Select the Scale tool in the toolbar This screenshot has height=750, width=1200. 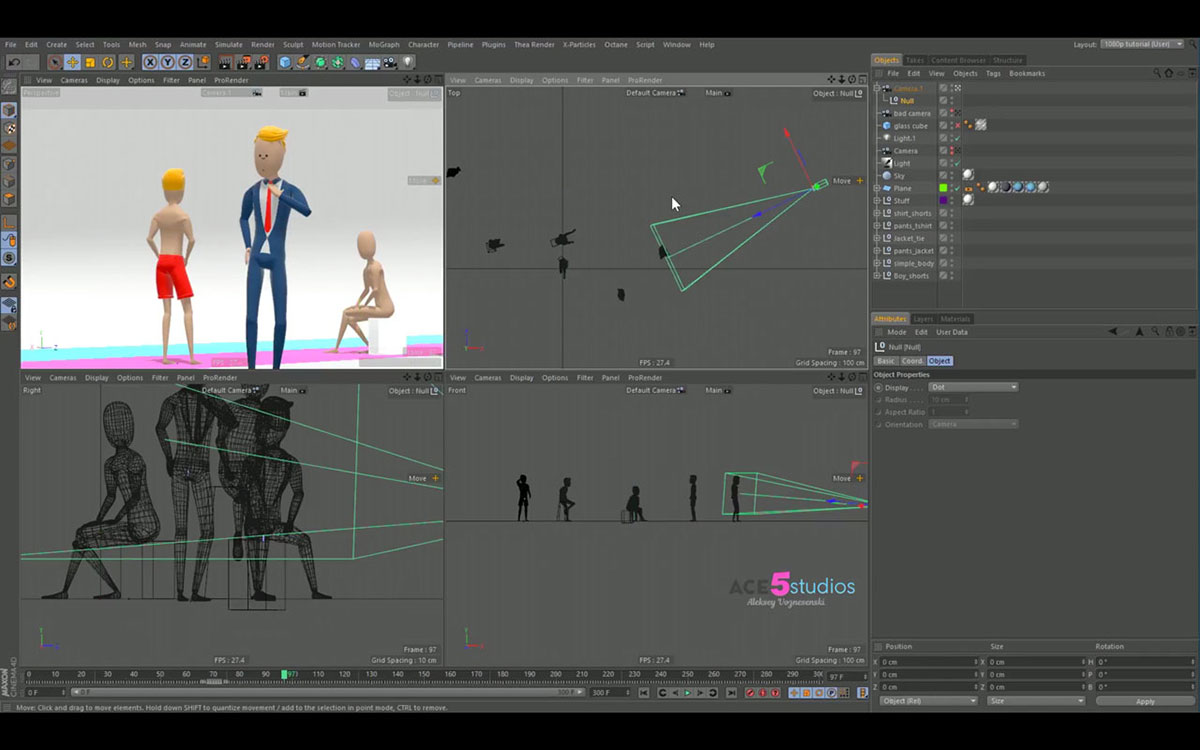pyautogui.click(x=89, y=62)
